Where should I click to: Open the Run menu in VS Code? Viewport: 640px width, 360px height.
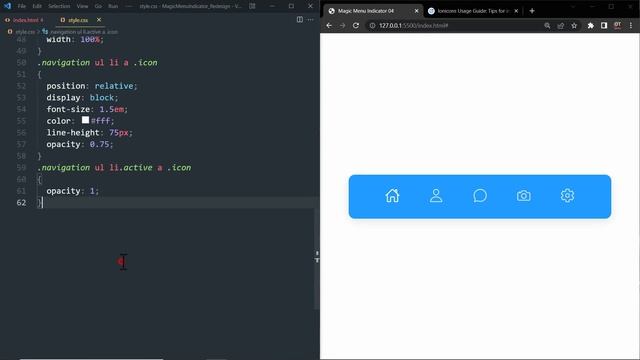pyautogui.click(x=113, y=6)
